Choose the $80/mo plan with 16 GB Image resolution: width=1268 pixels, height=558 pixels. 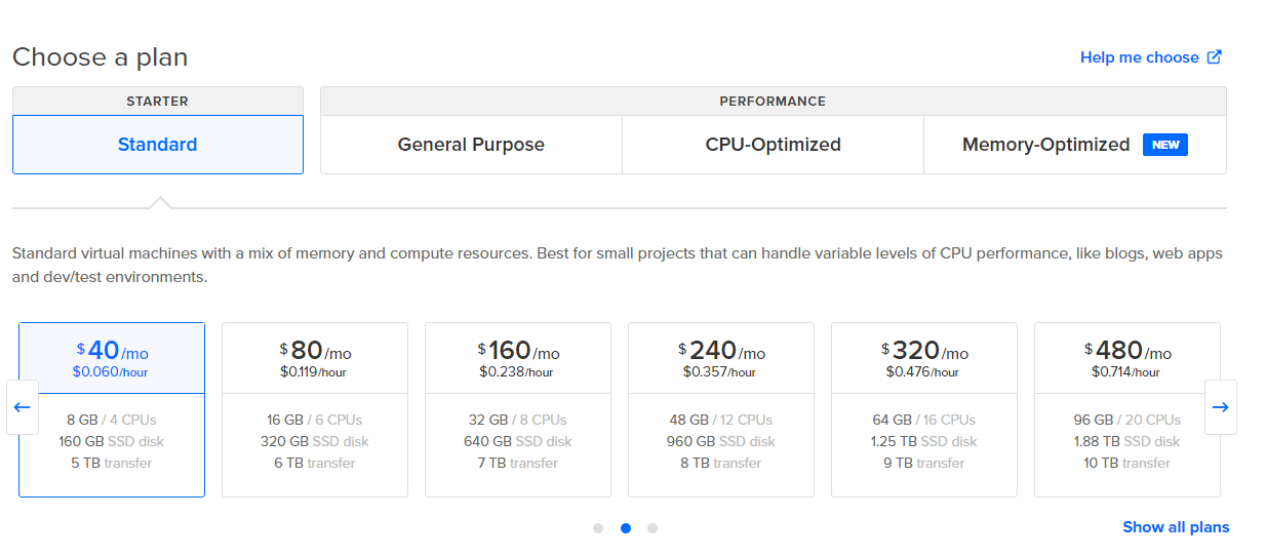click(x=315, y=409)
